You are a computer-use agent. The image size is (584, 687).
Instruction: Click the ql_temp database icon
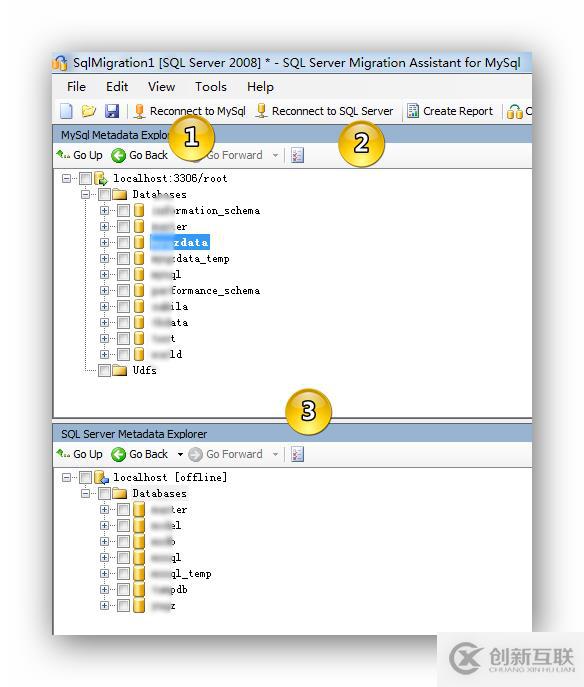pyautogui.click(x=139, y=574)
